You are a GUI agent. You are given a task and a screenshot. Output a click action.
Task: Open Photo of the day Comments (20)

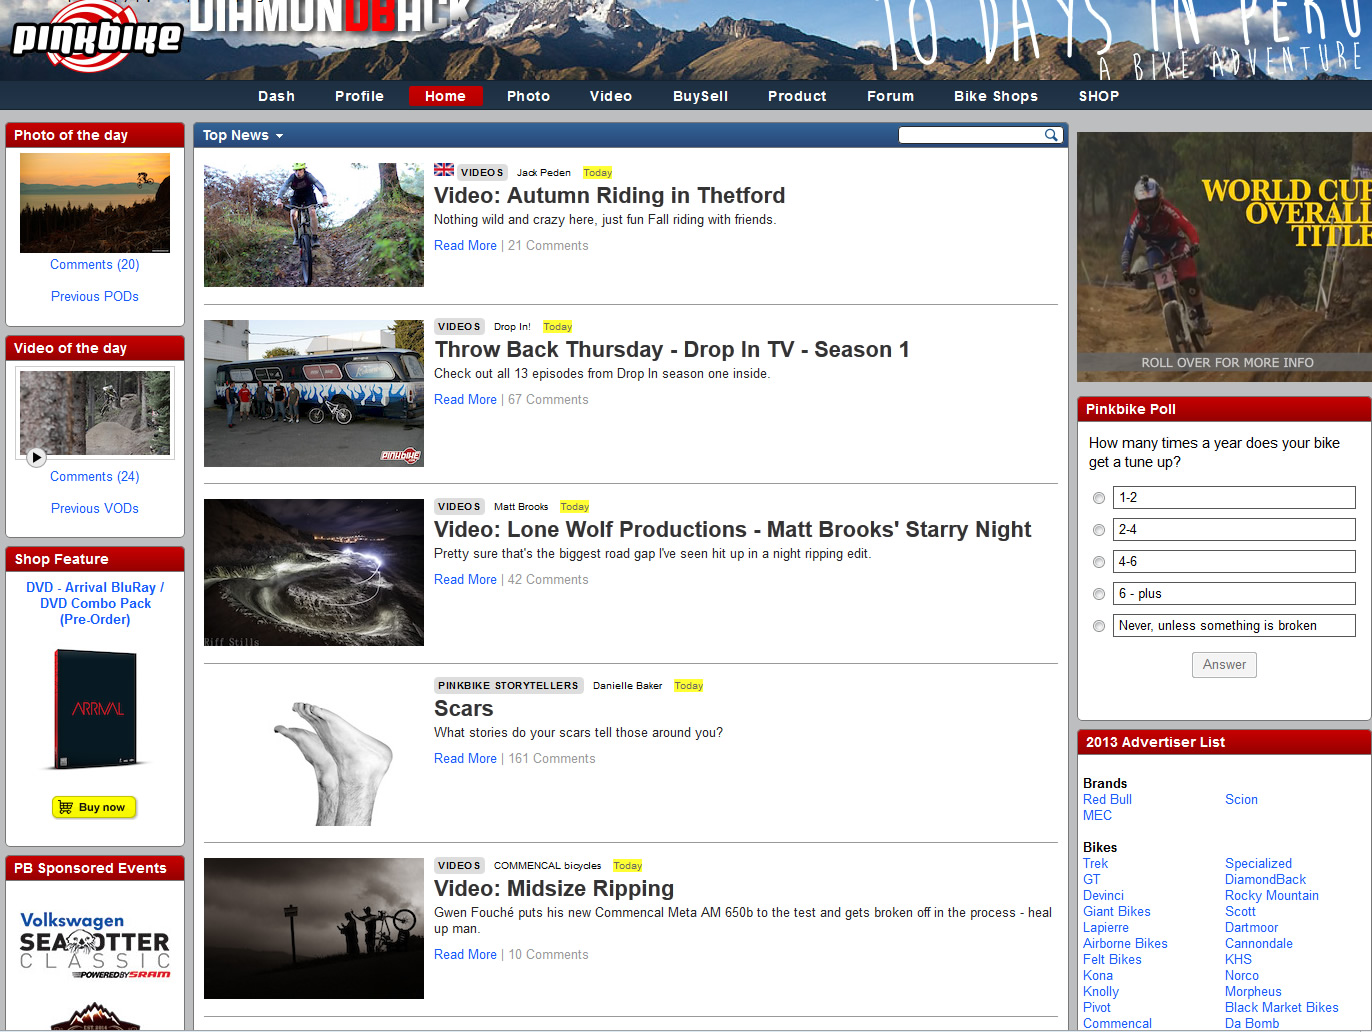[x=95, y=265]
